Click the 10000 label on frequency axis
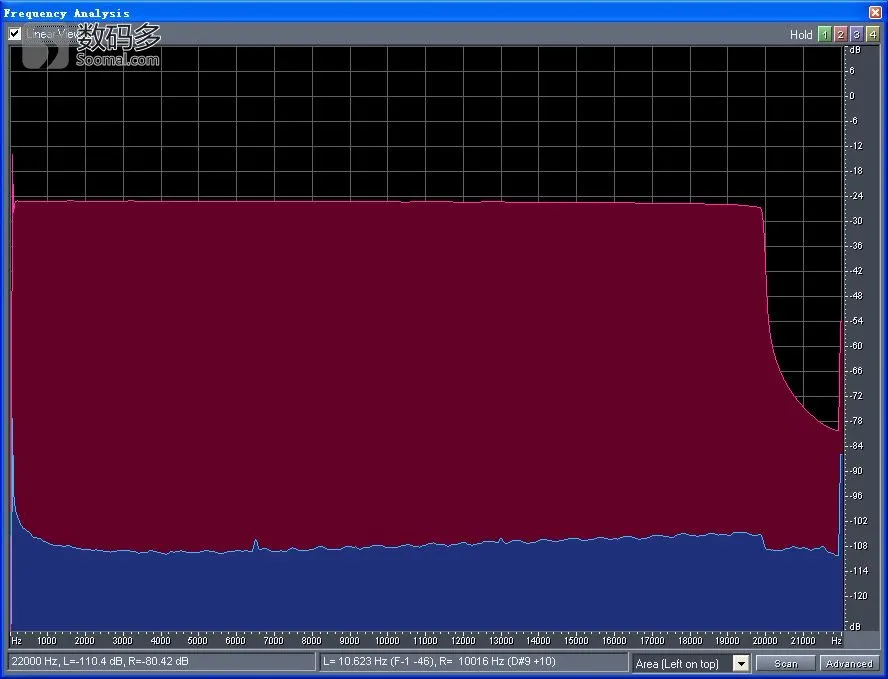The height and width of the screenshot is (679, 888). point(387,640)
